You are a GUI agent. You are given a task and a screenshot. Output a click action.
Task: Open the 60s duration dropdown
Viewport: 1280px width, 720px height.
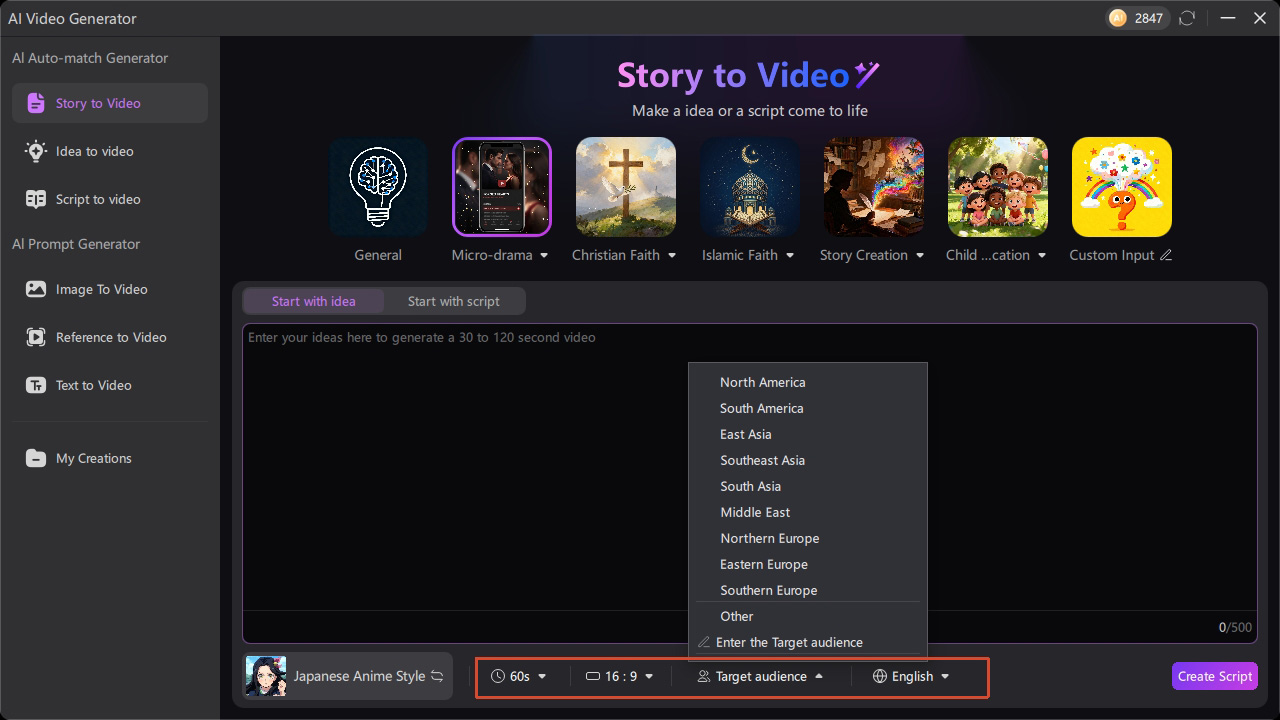(x=519, y=676)
